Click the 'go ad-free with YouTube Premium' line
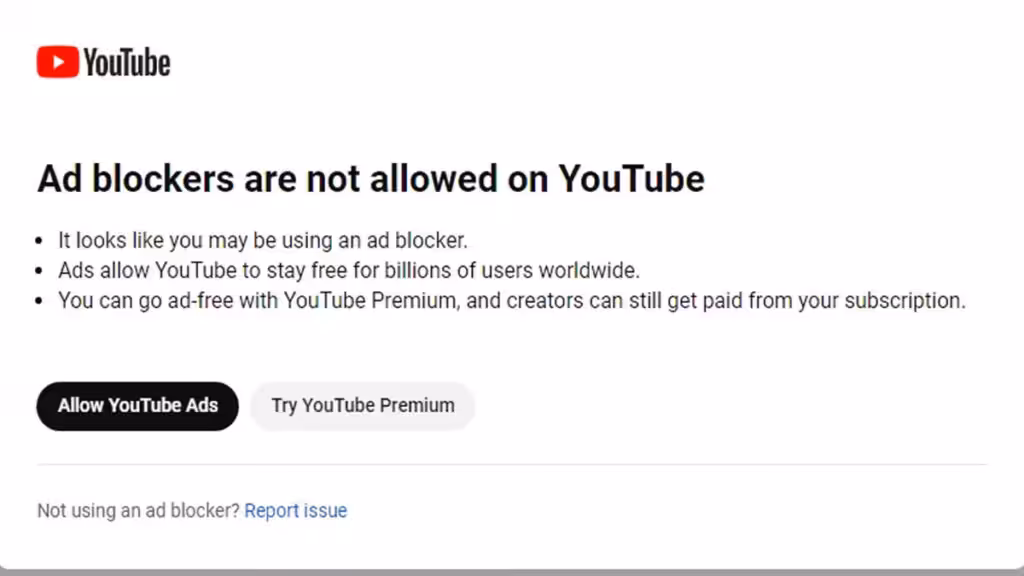The width and height of the screenshot is (1024, 576). (511, 300)
